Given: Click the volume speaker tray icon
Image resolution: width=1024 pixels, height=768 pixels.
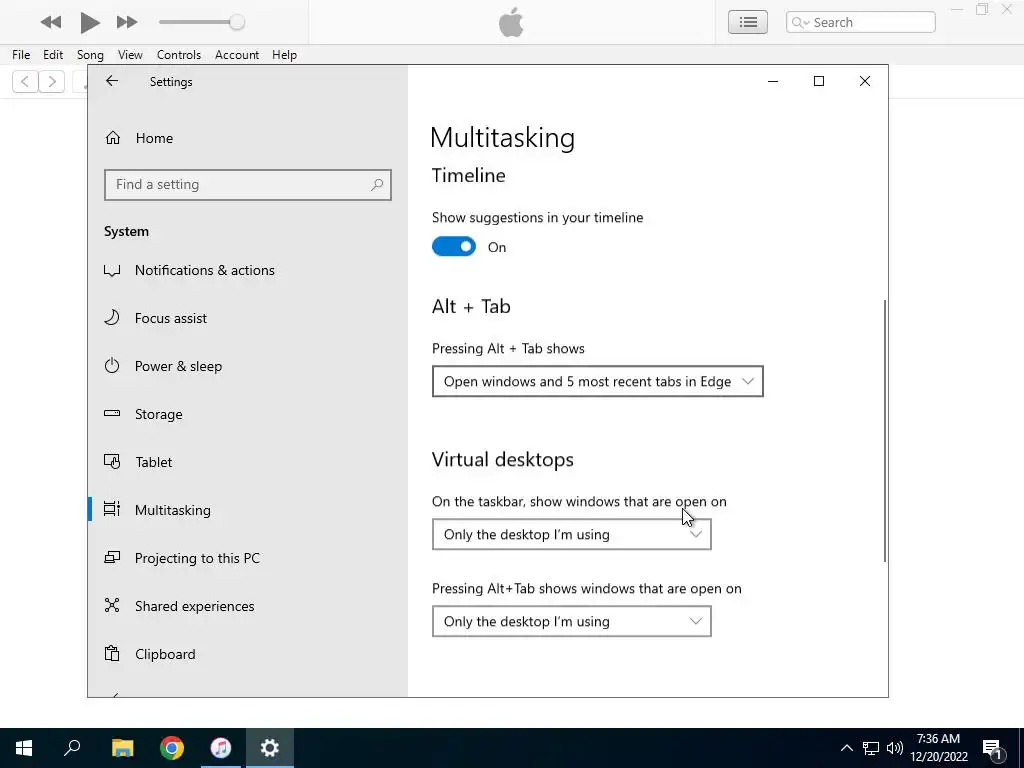Looking at the screenshot, I should point(895,748).
